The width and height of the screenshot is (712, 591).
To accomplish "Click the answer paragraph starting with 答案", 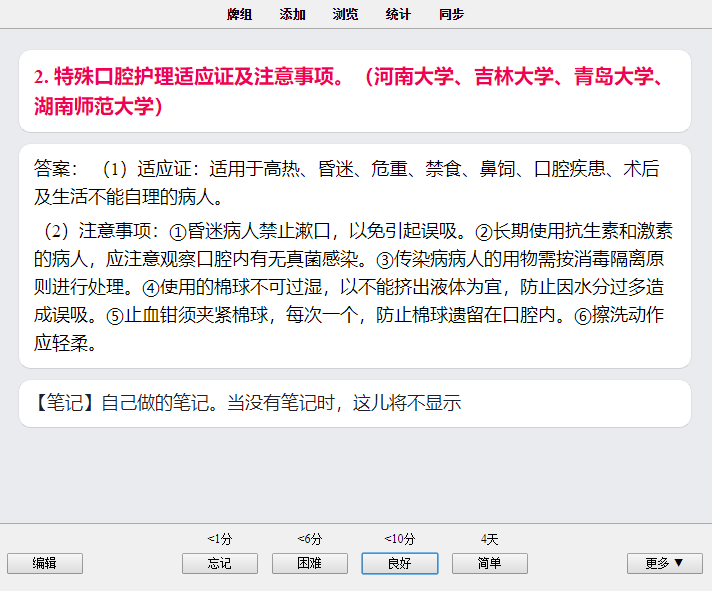I will (346, 182).
